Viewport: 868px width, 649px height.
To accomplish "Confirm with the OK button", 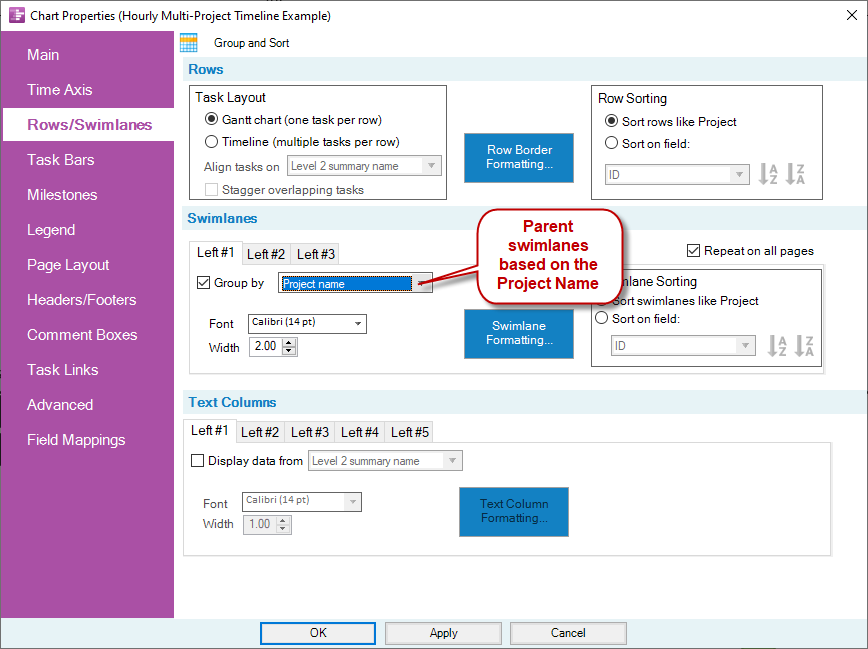I will coord(318,633).
